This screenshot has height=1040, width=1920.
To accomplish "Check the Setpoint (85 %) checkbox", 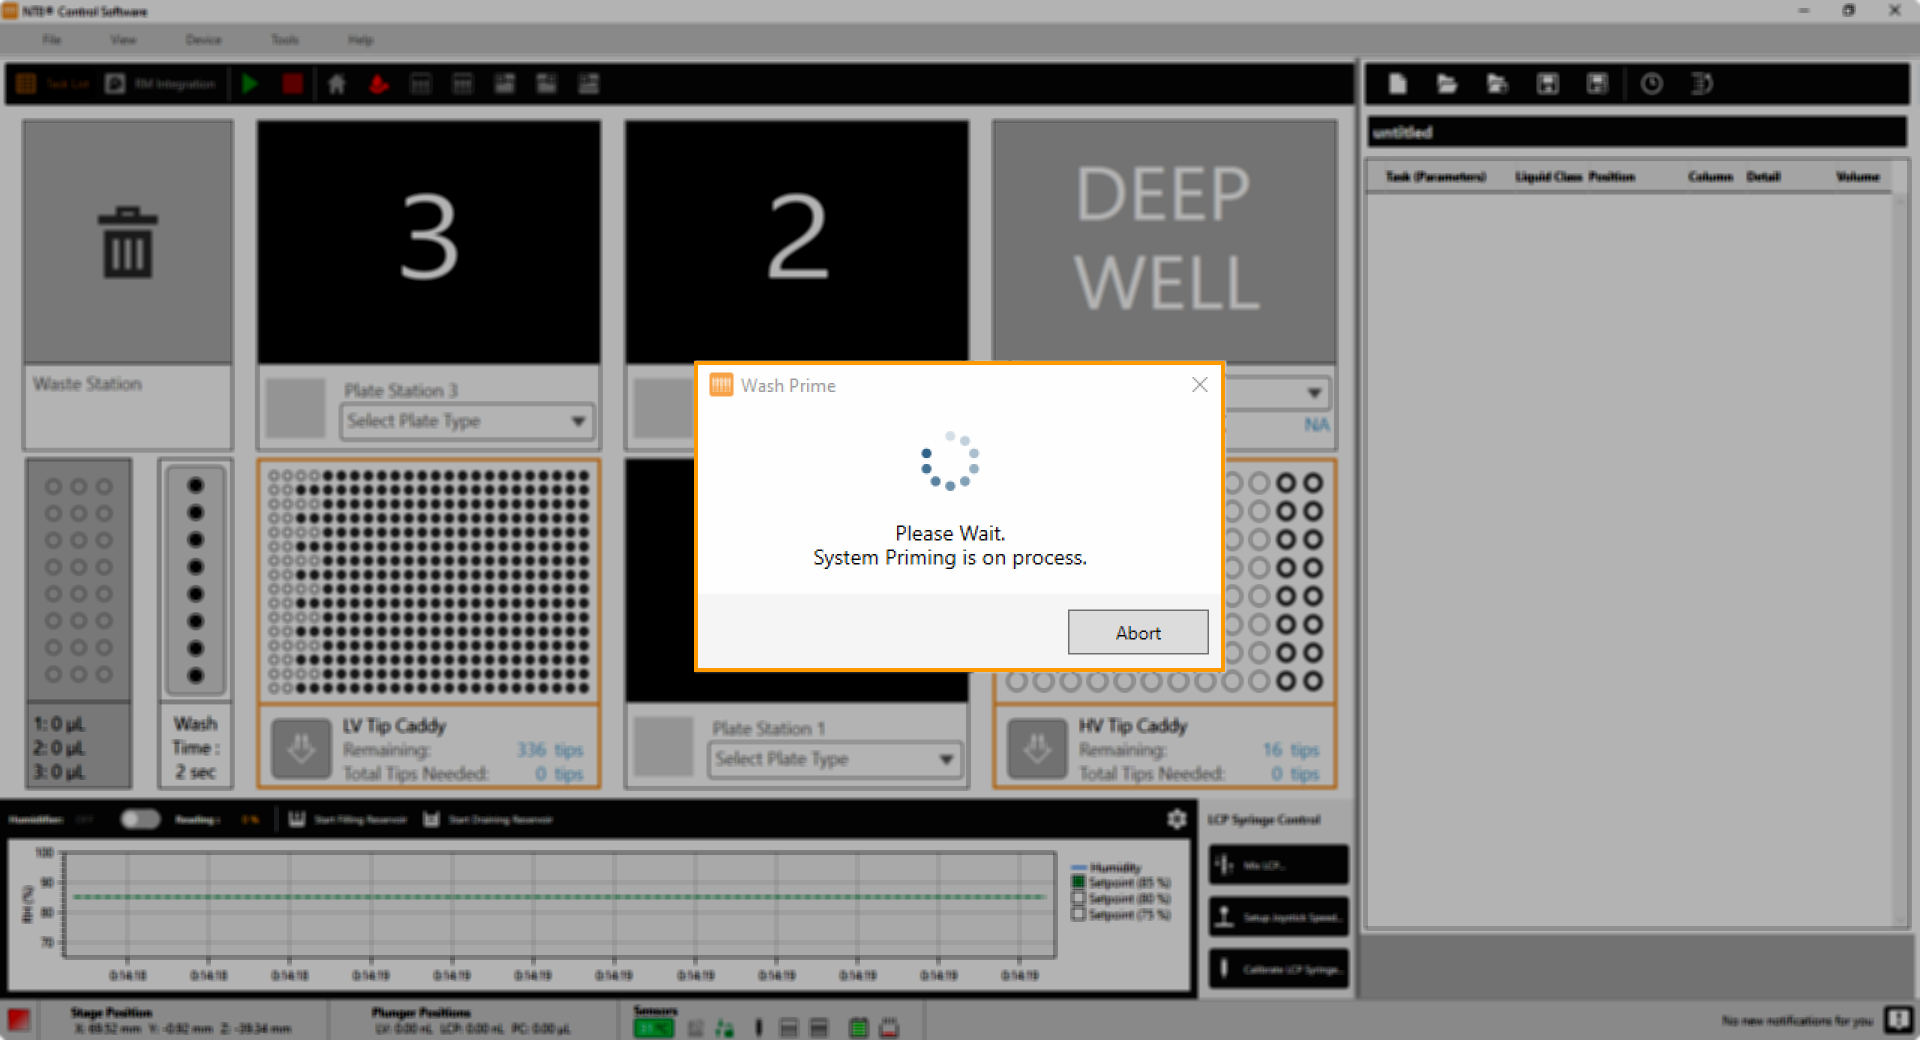I will (x=1078, y=883).
